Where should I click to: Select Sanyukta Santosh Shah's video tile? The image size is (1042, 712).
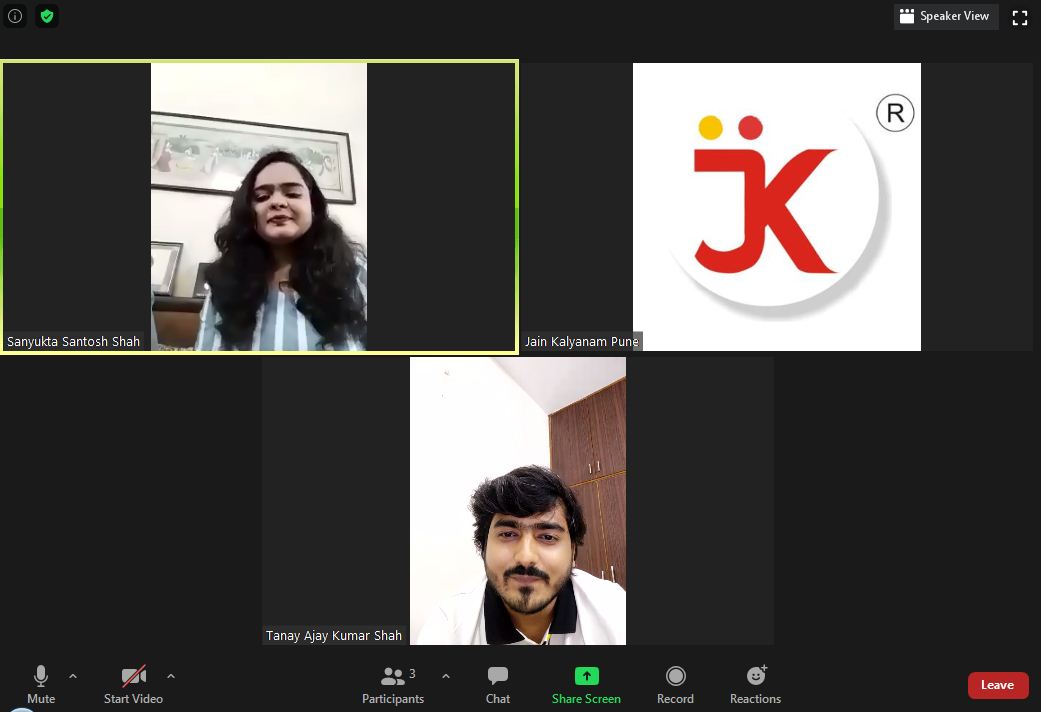tap(259, 207)
